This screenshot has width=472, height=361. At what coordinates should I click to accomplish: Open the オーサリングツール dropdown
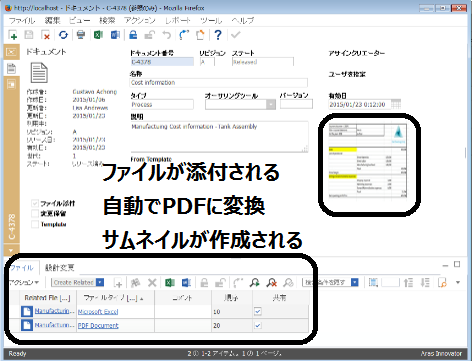(x=271, y=105)
